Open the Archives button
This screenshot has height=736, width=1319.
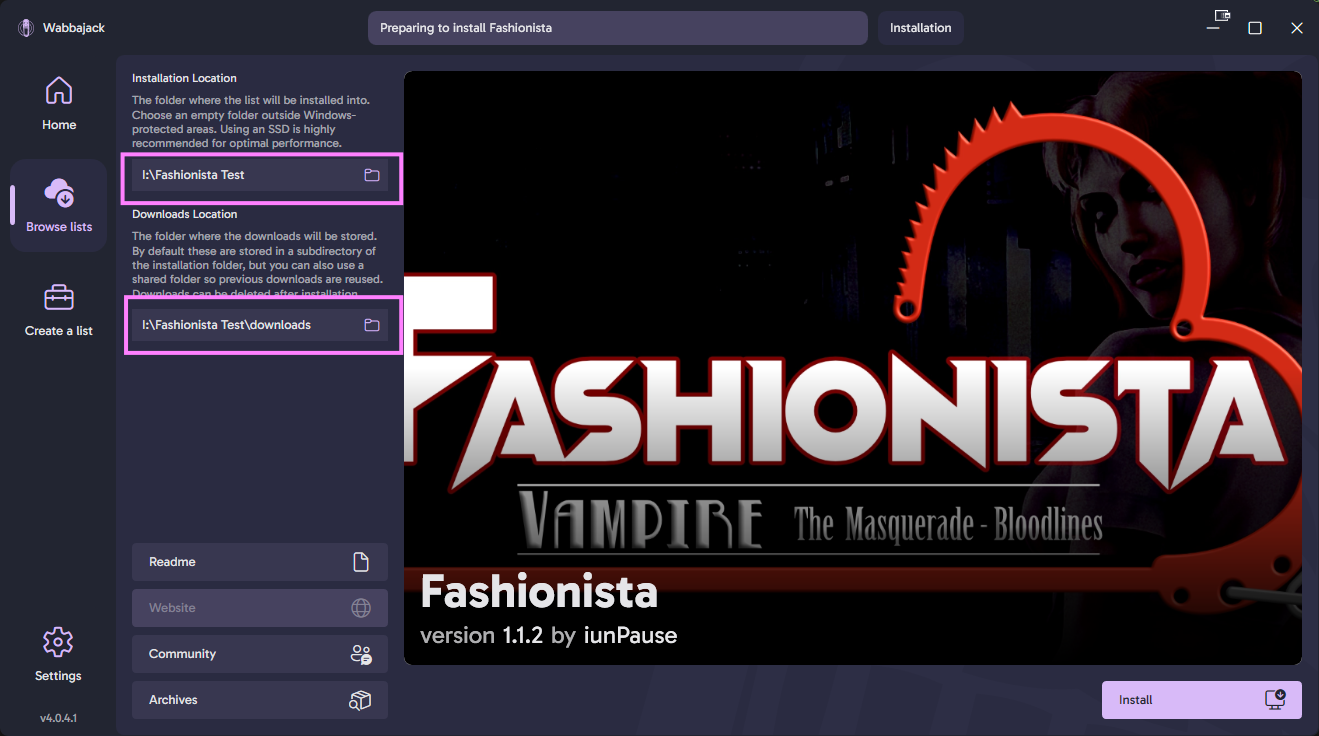point(259,700)
